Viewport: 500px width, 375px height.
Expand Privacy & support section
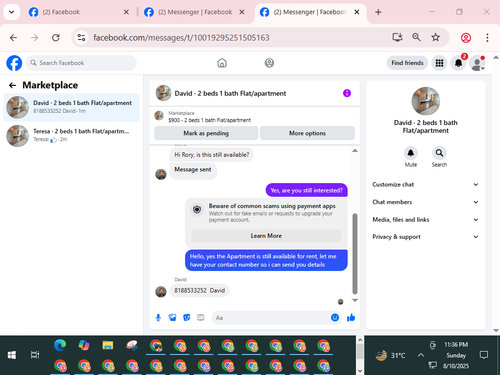pyautogui.click(x=425, y=237)
